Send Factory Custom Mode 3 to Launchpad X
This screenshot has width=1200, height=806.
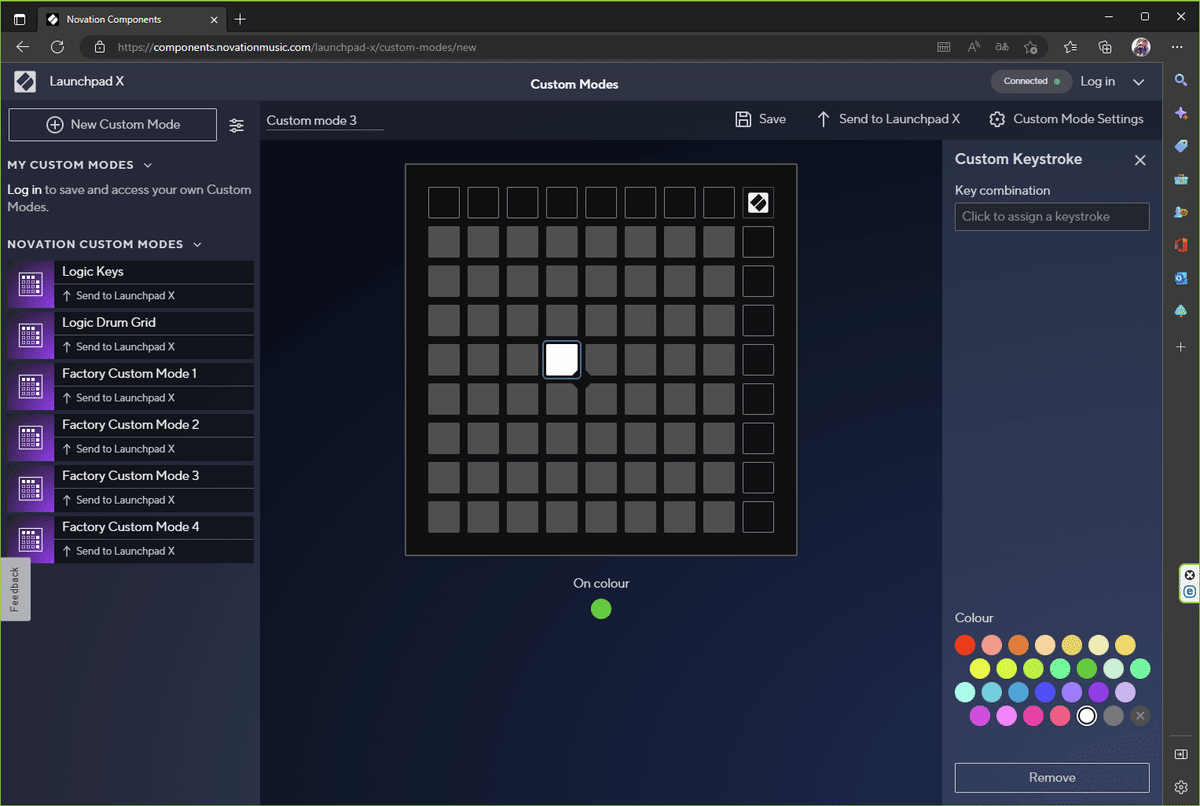pyautogui.click(x=118, y=500)
